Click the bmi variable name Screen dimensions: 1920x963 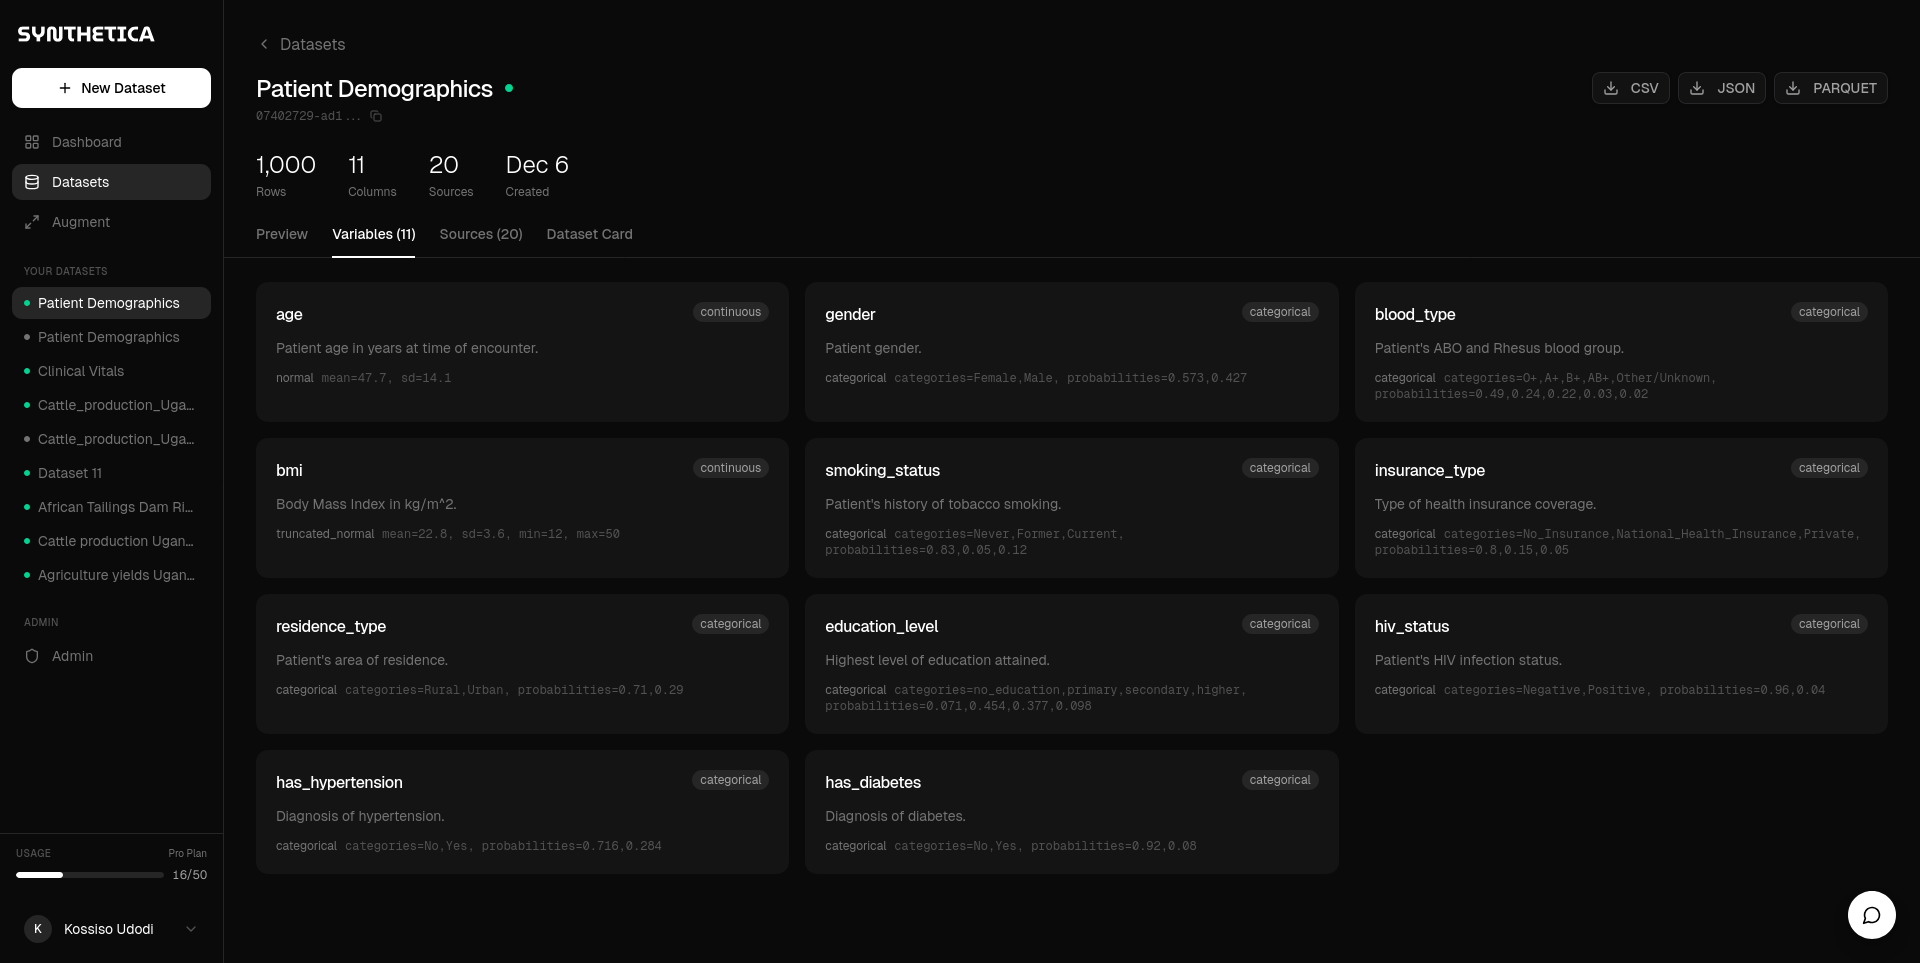[x=289, y=470]
